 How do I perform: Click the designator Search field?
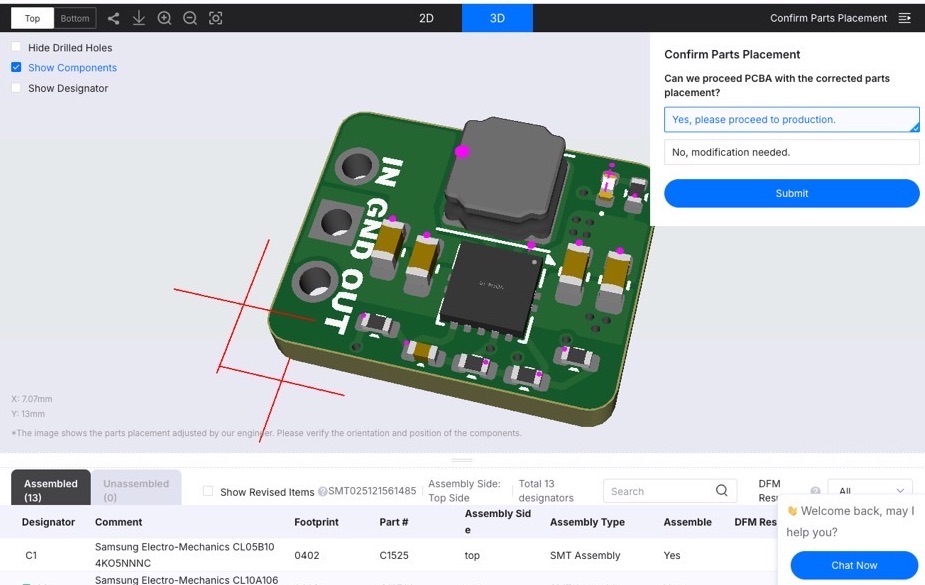pyautogui.click(x=658, y=491)
